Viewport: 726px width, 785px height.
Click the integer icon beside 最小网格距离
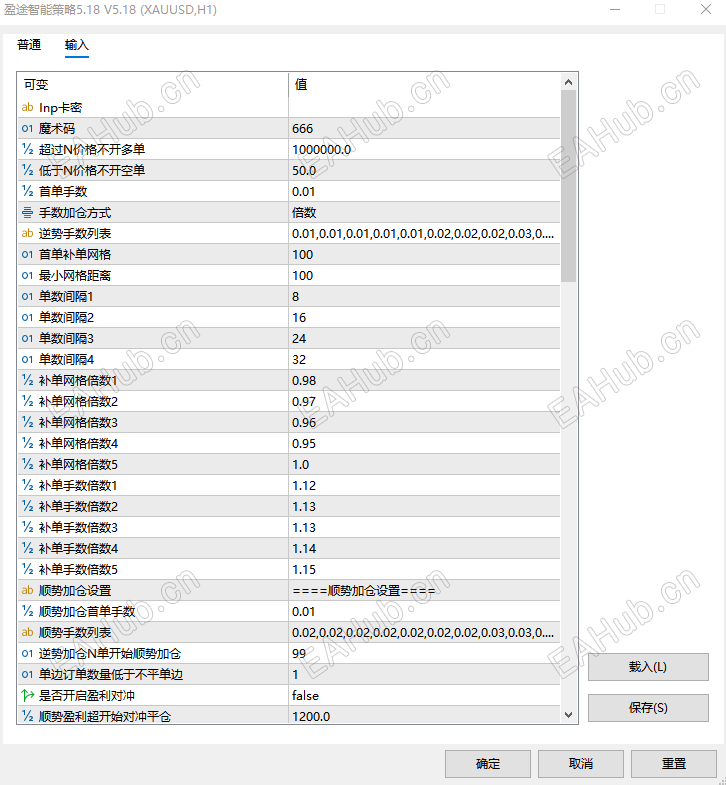click(28, 276)
